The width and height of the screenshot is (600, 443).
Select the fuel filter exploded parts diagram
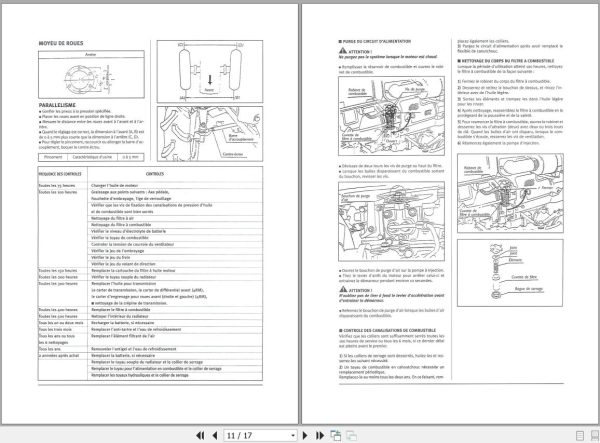[x=510, y=273]
